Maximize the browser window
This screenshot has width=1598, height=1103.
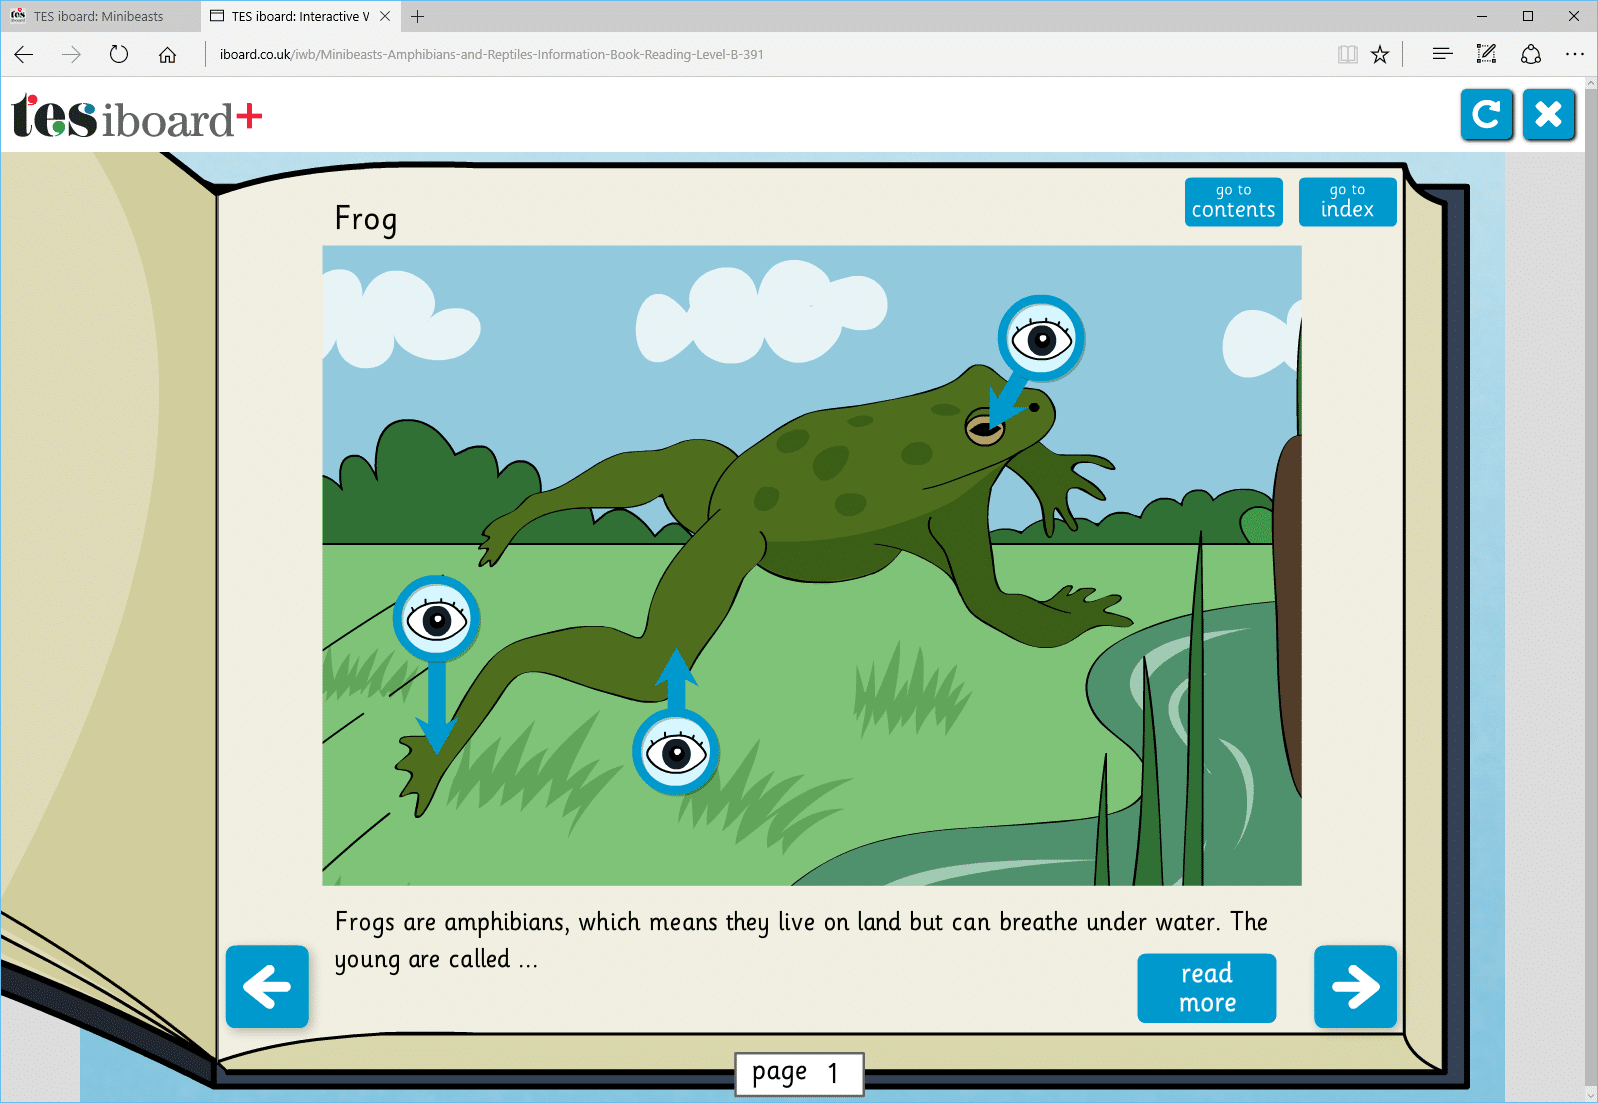click(x=1528, y=16)
